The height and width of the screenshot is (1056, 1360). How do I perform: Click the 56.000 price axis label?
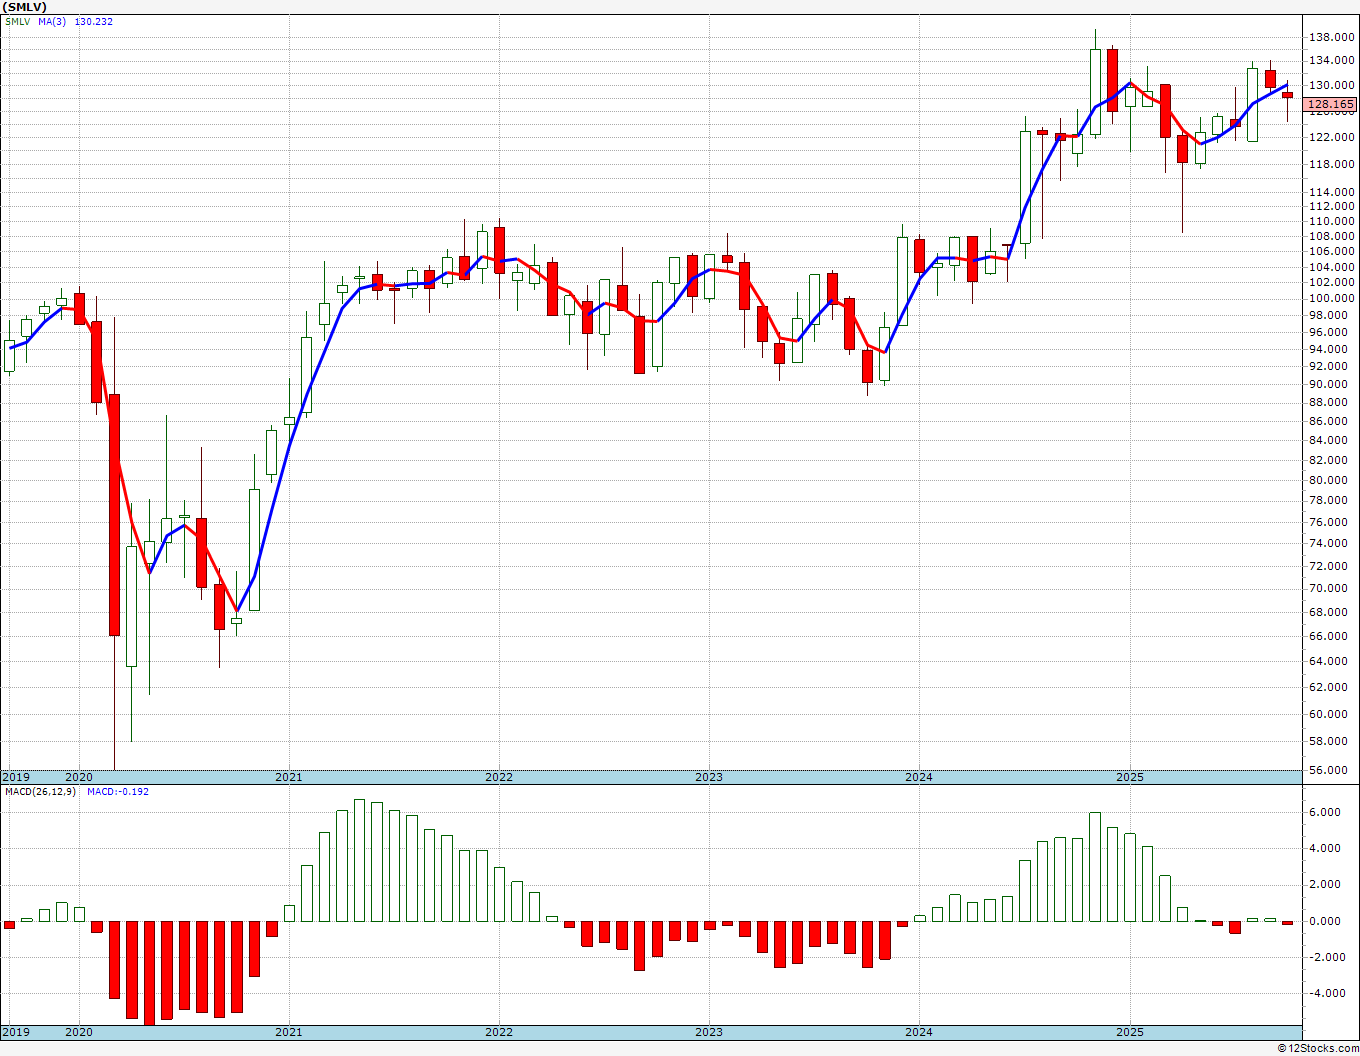(1334, 770)
